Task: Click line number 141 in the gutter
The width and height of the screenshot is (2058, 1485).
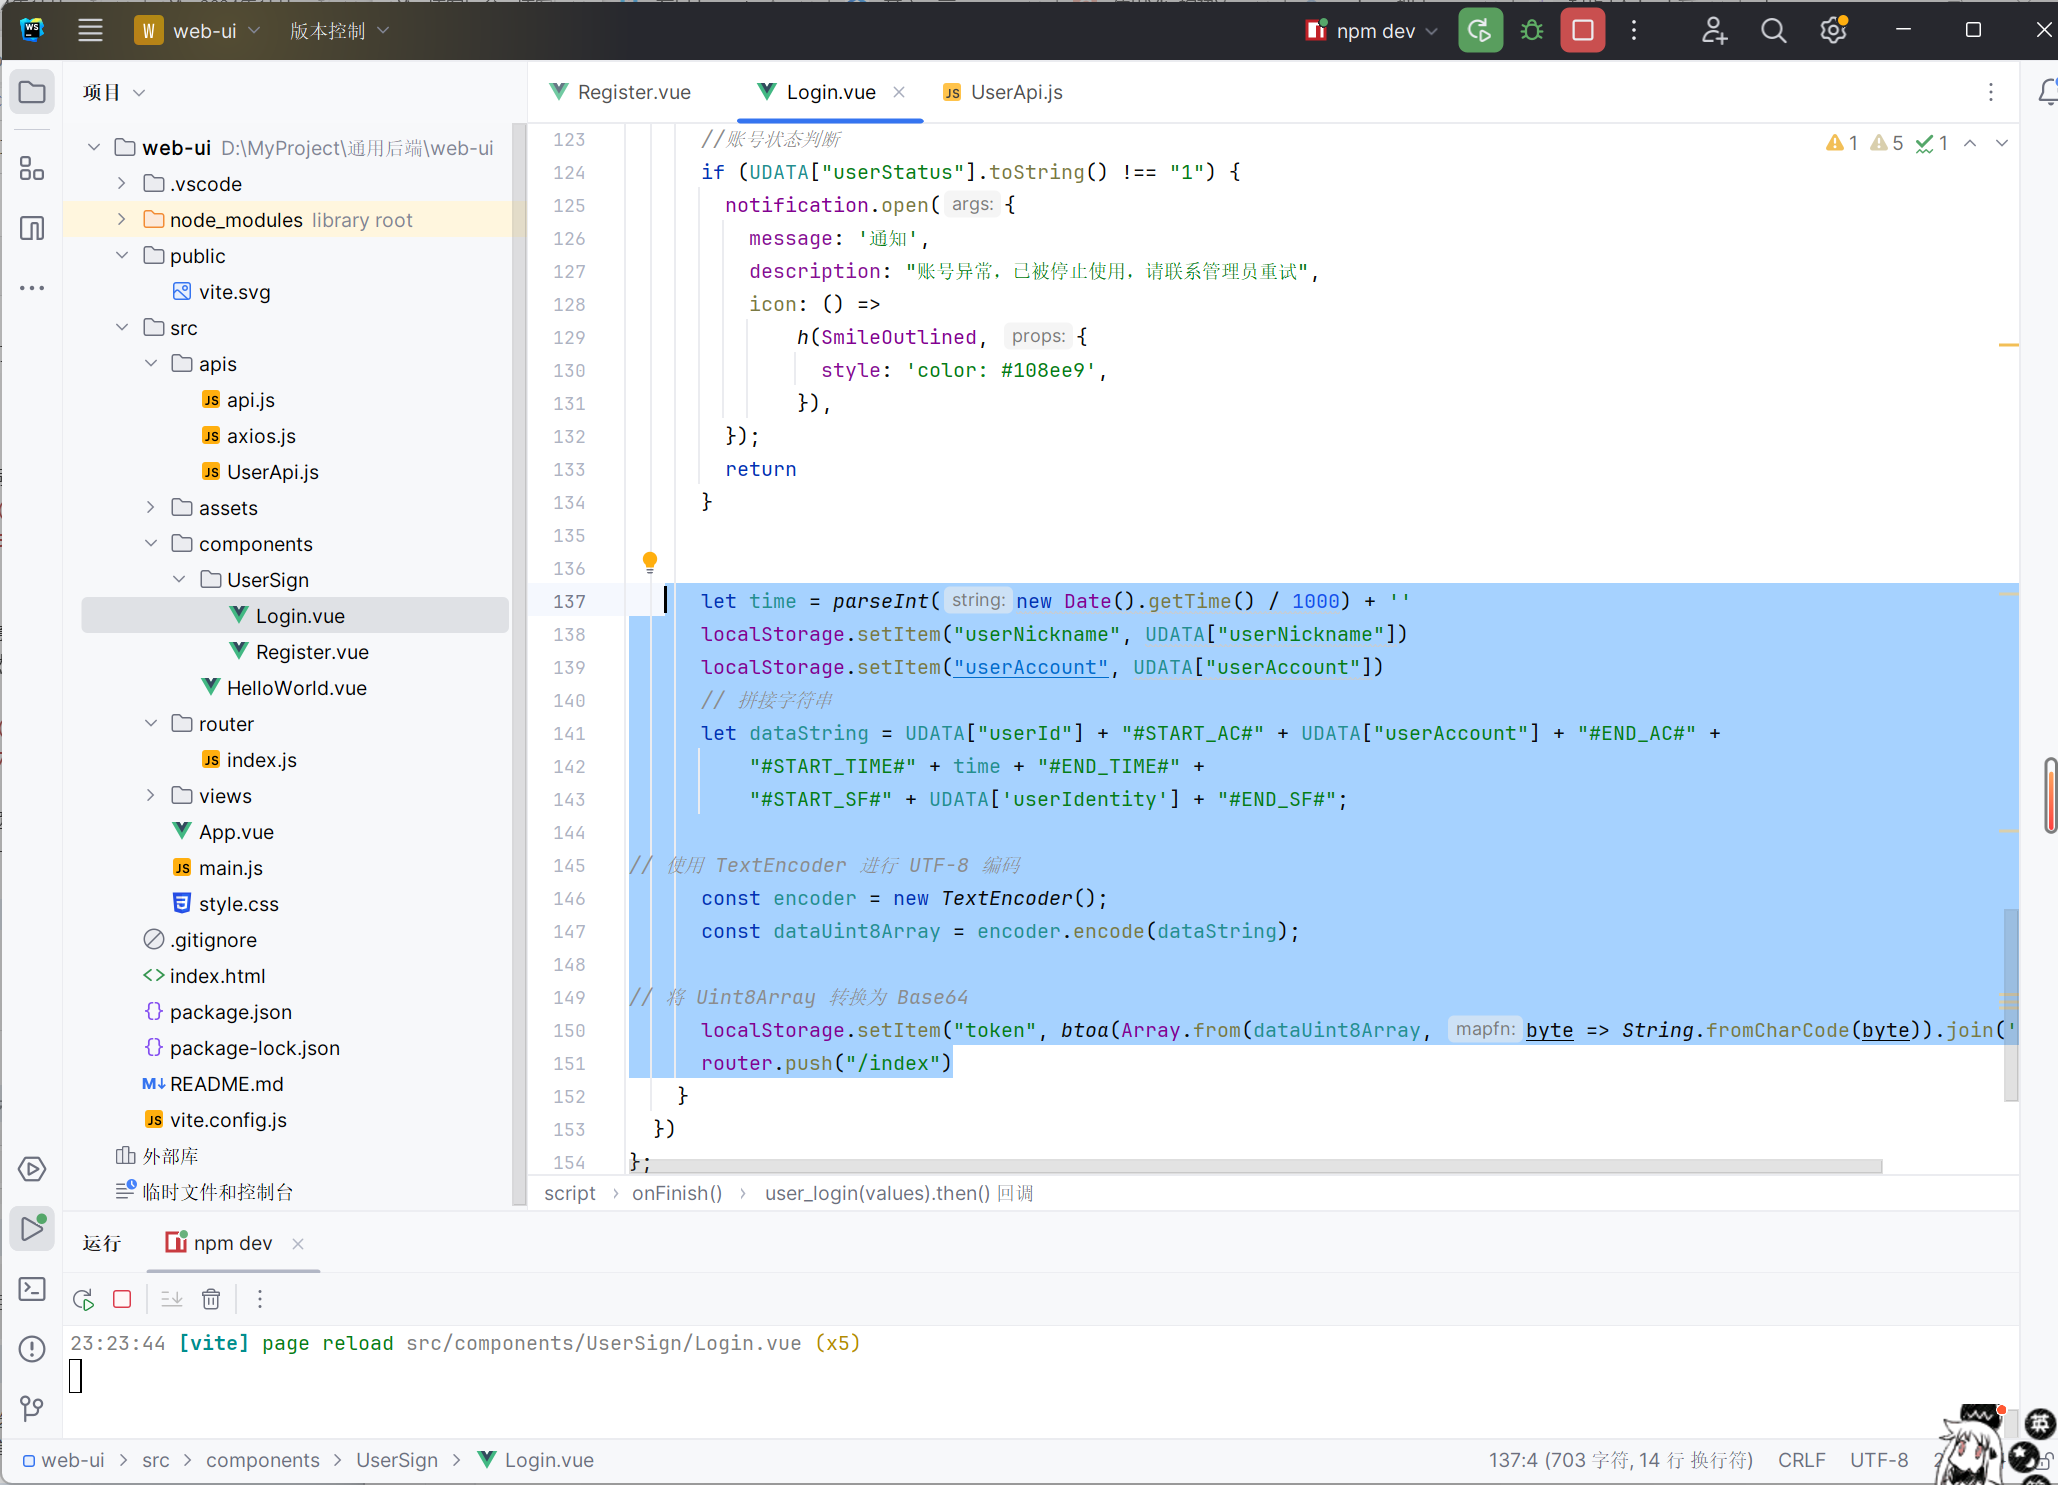Action: pyautogui.click(x=569, y=733)
